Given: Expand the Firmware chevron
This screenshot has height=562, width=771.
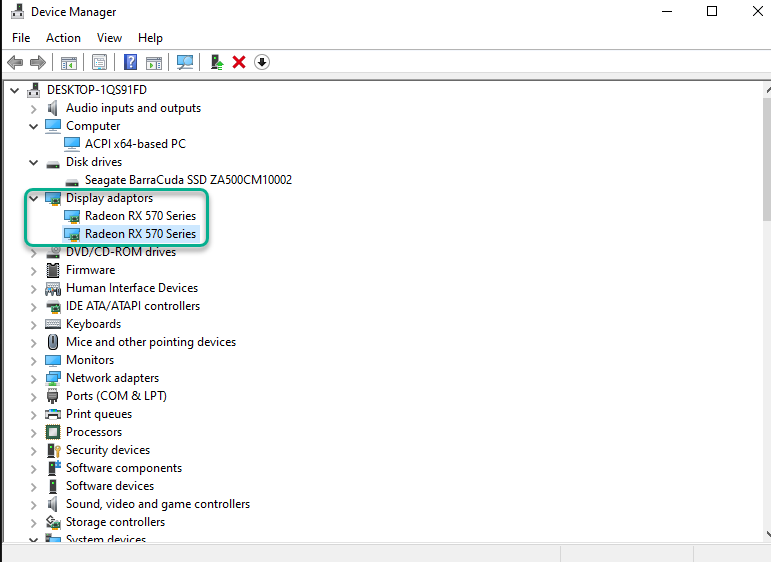Looking at the screenshot, I should pyautogui.click(x=33, y=270).
